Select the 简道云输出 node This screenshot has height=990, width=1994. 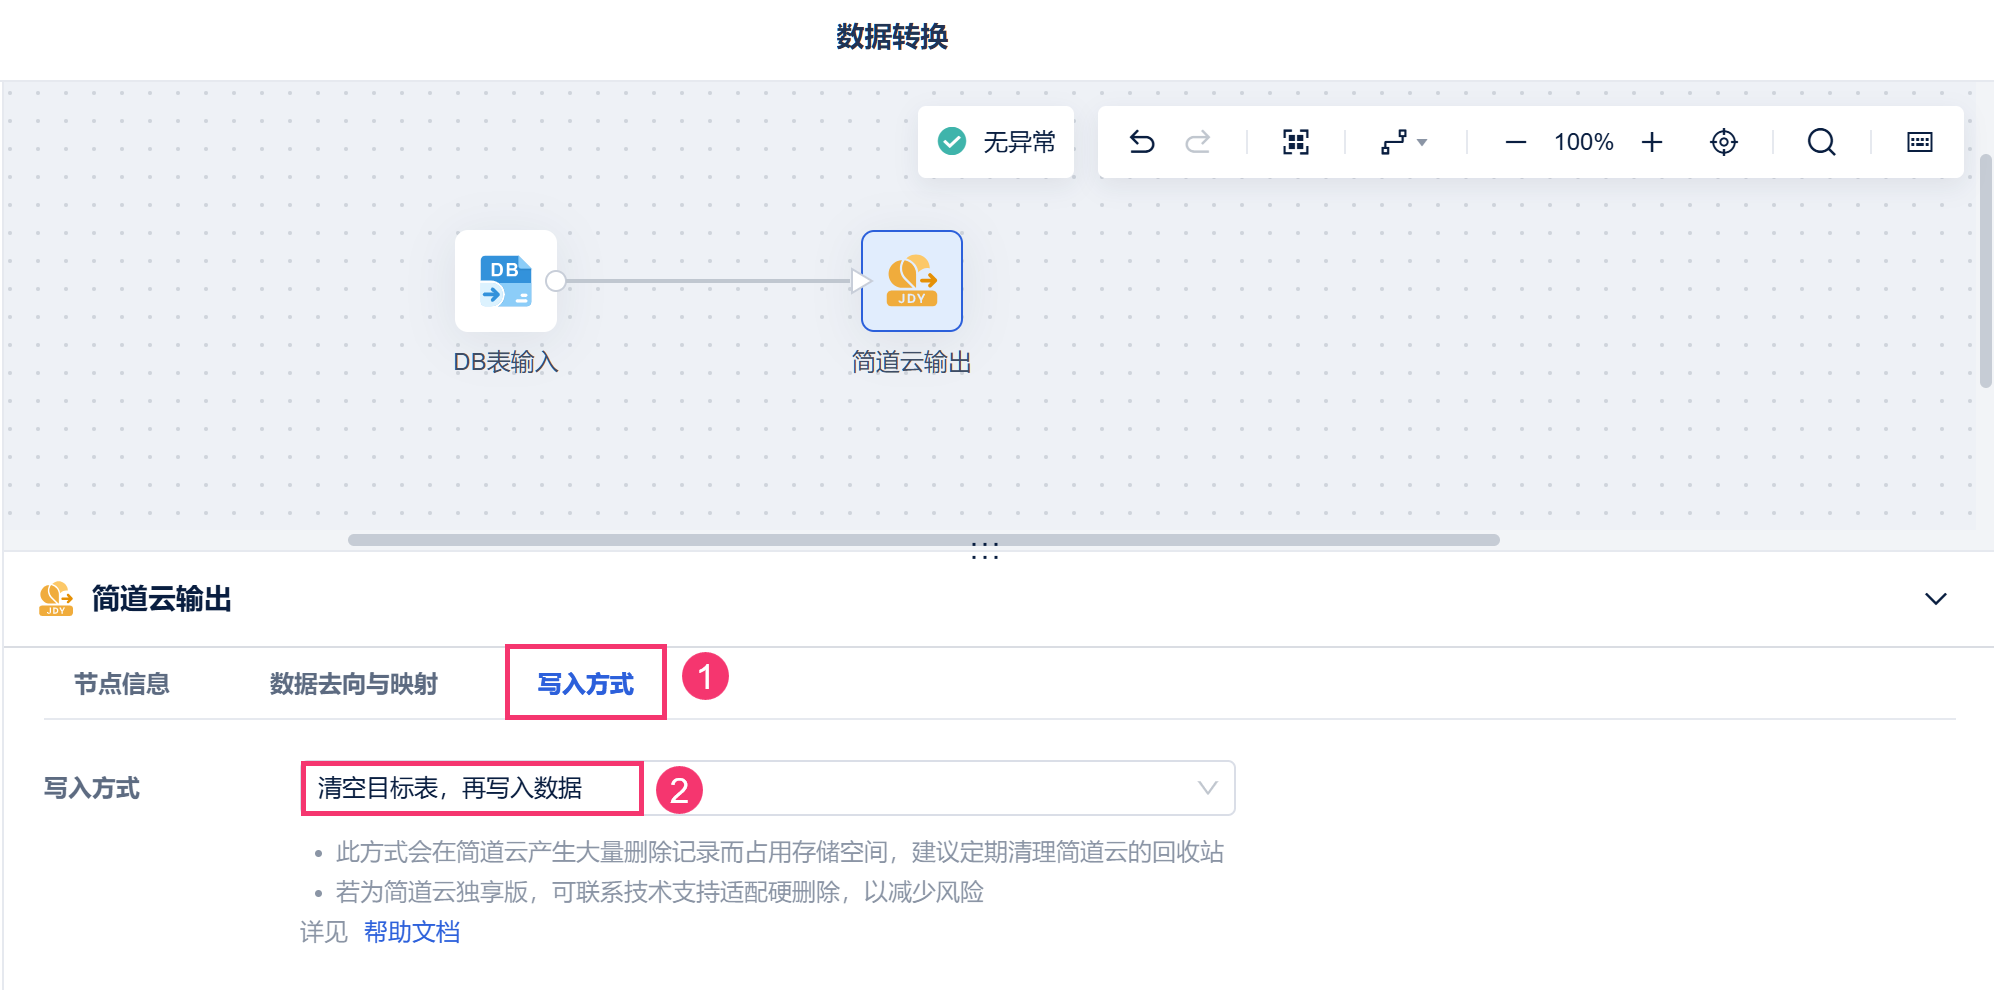912,281
